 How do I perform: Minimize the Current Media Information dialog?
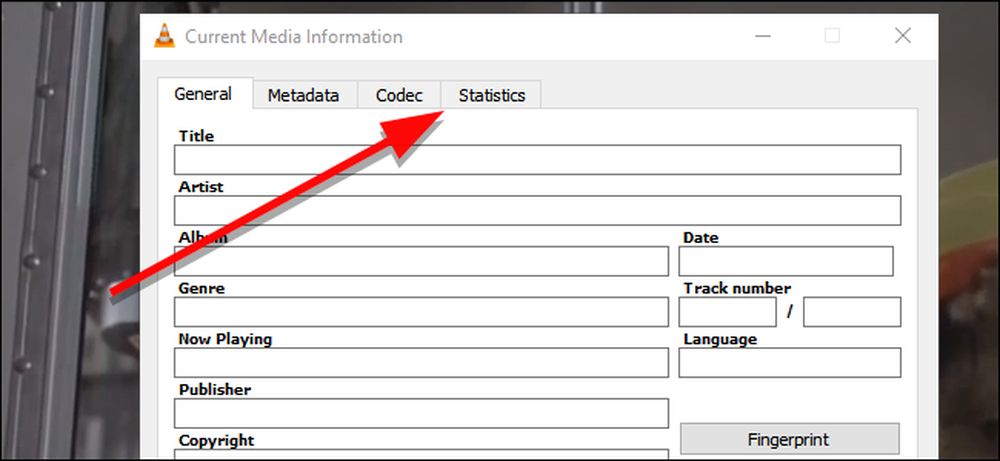tap(762, 36)
